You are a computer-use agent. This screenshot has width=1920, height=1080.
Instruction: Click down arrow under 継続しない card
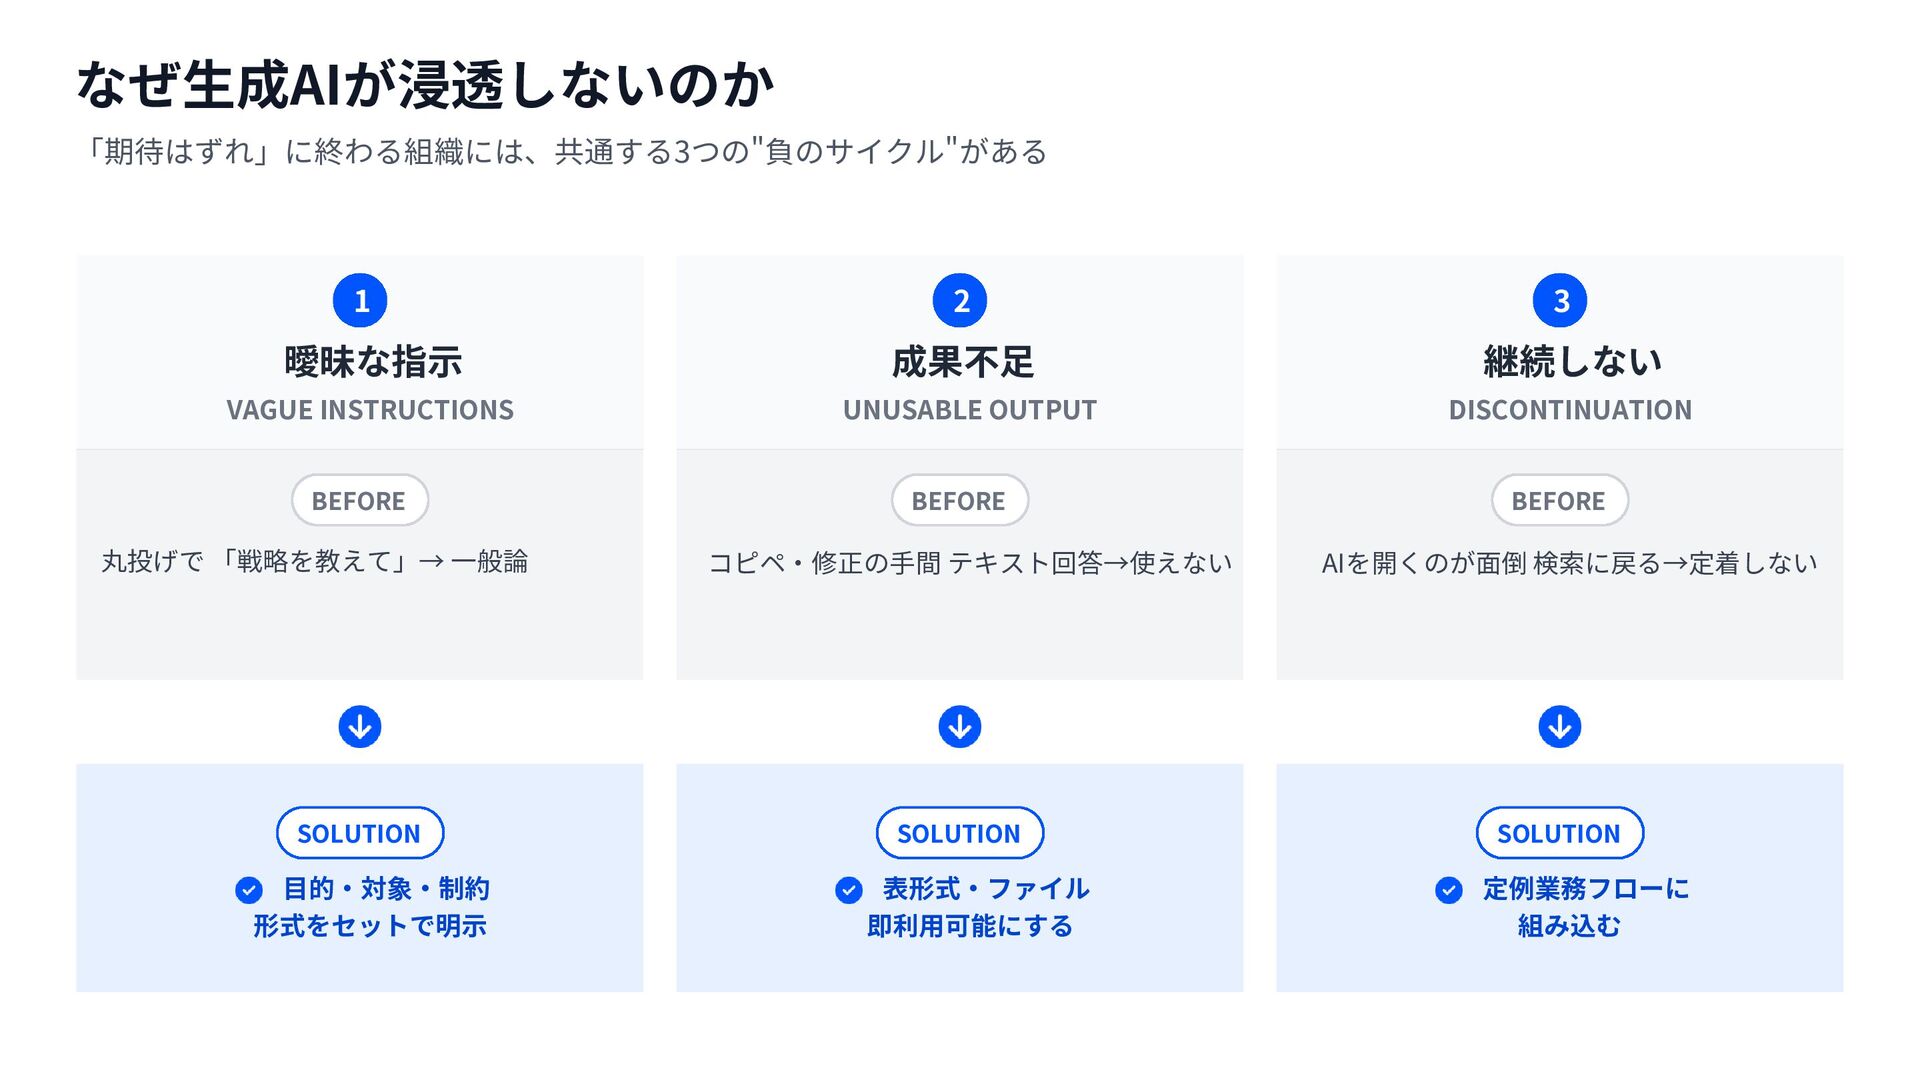pyautogui.click(x=1560, y=727)
